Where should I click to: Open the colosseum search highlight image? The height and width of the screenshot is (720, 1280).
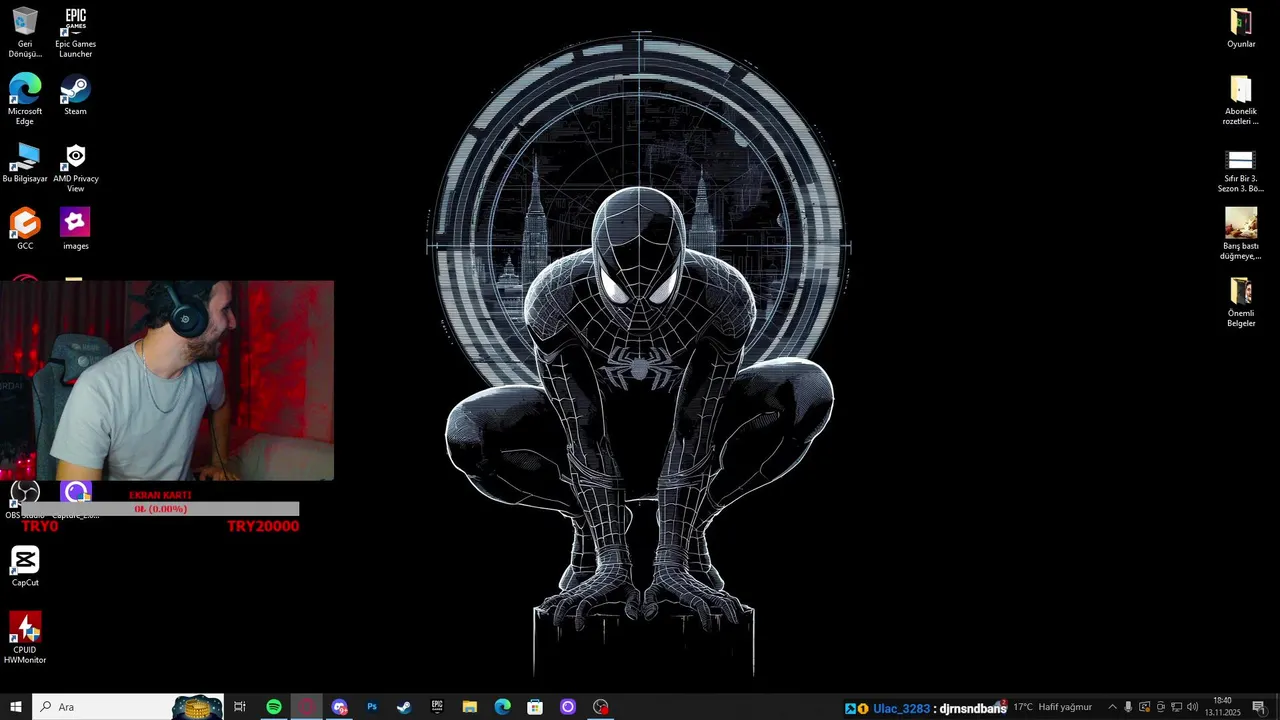click(197, 707)
